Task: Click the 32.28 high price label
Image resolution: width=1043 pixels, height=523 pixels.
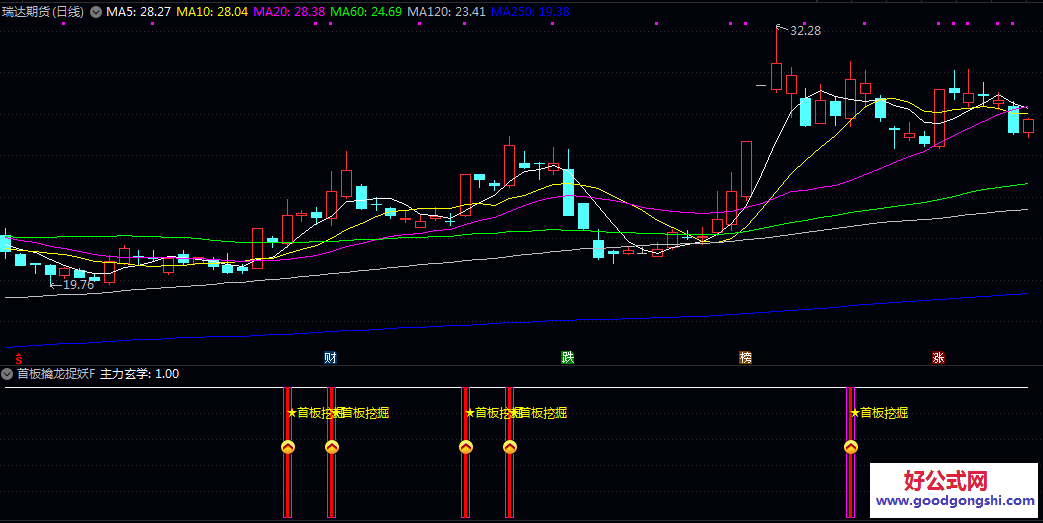Action: click(x=805, y=31)
